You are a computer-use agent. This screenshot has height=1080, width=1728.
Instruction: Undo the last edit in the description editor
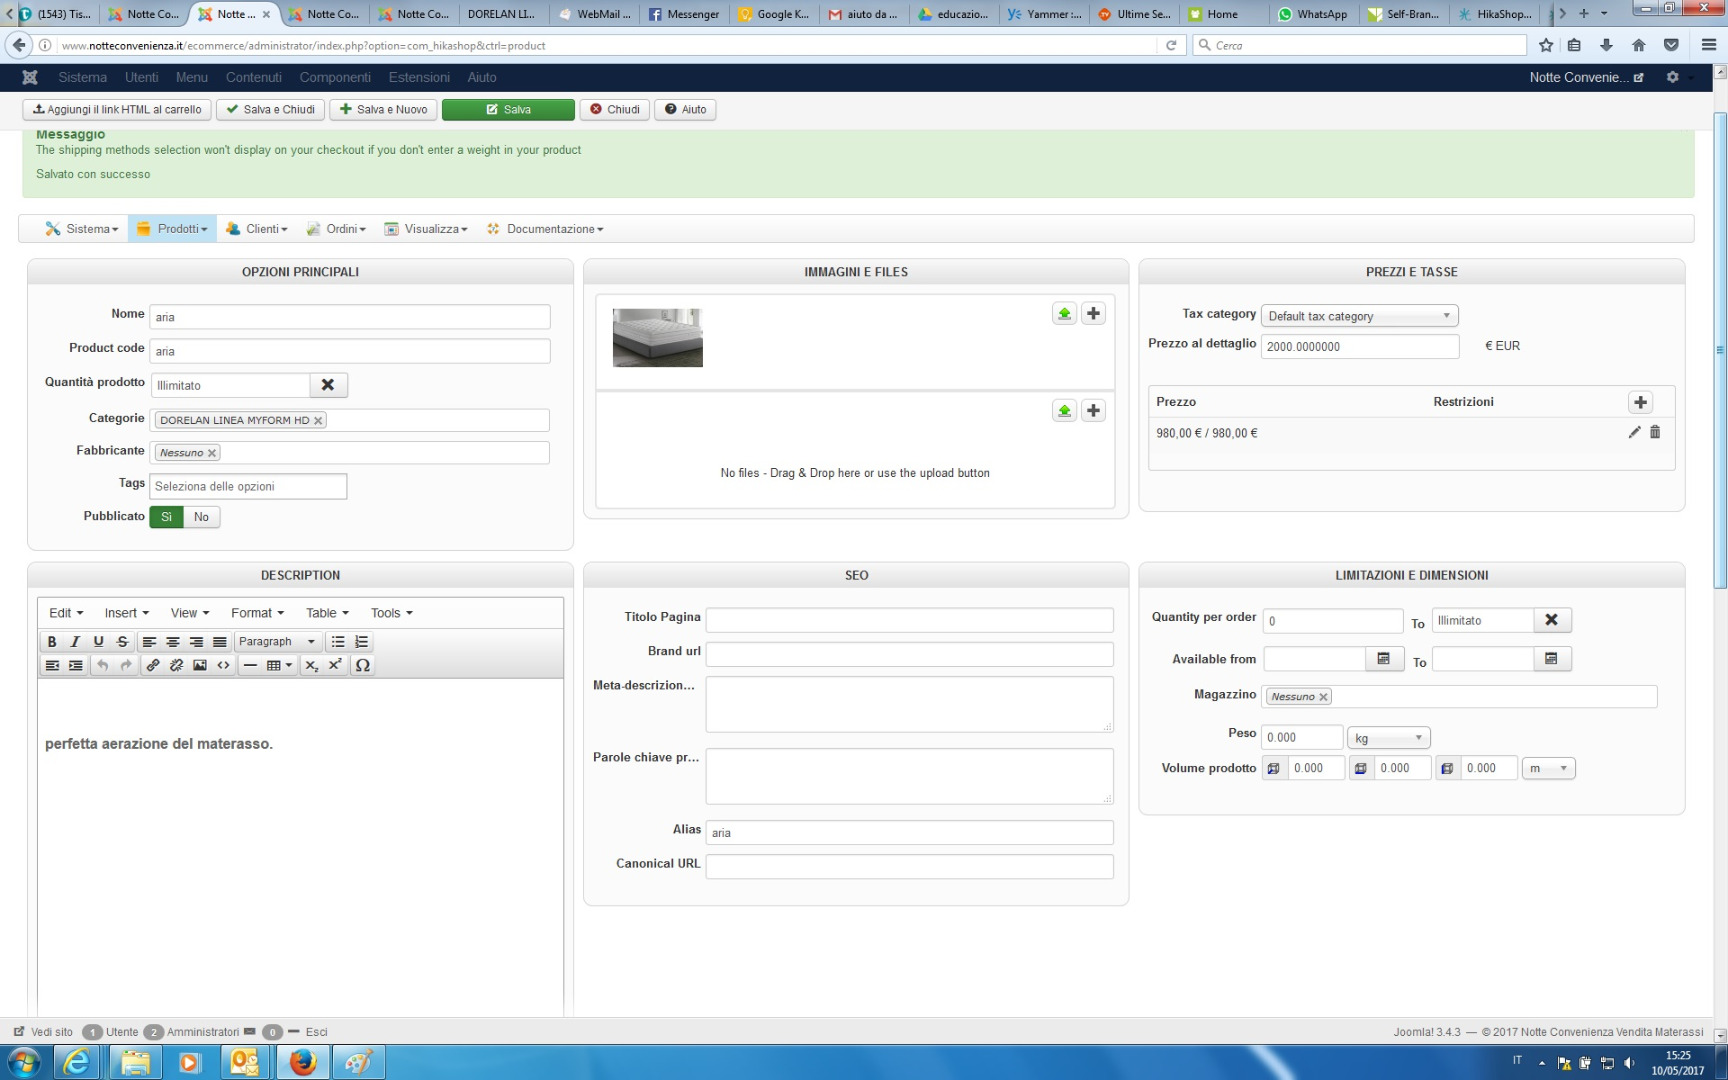pos(102,665)
